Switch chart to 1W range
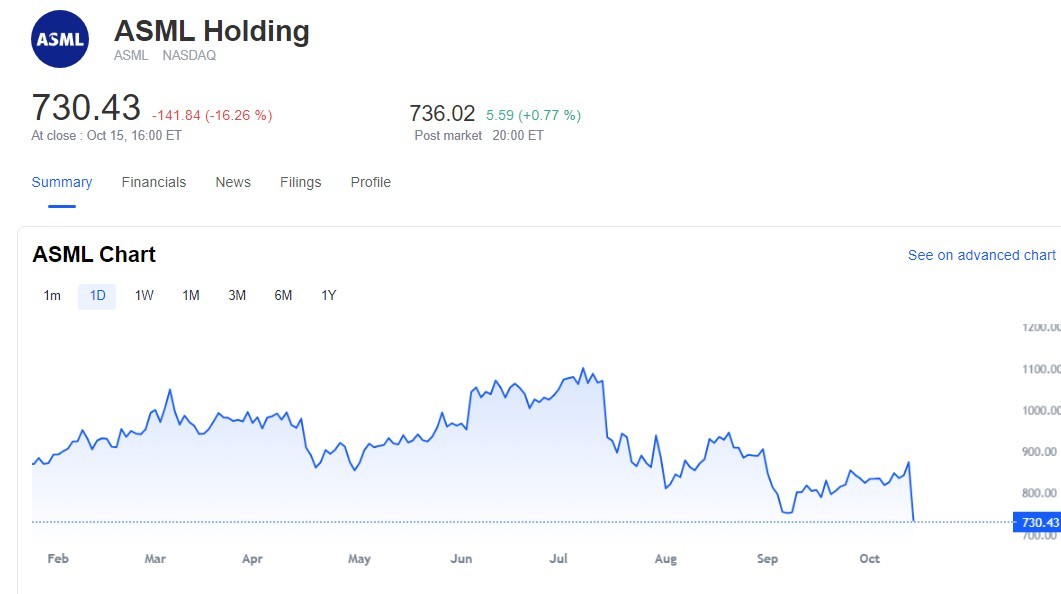Screen dimensions: 1061x594 tap(144, 295)
